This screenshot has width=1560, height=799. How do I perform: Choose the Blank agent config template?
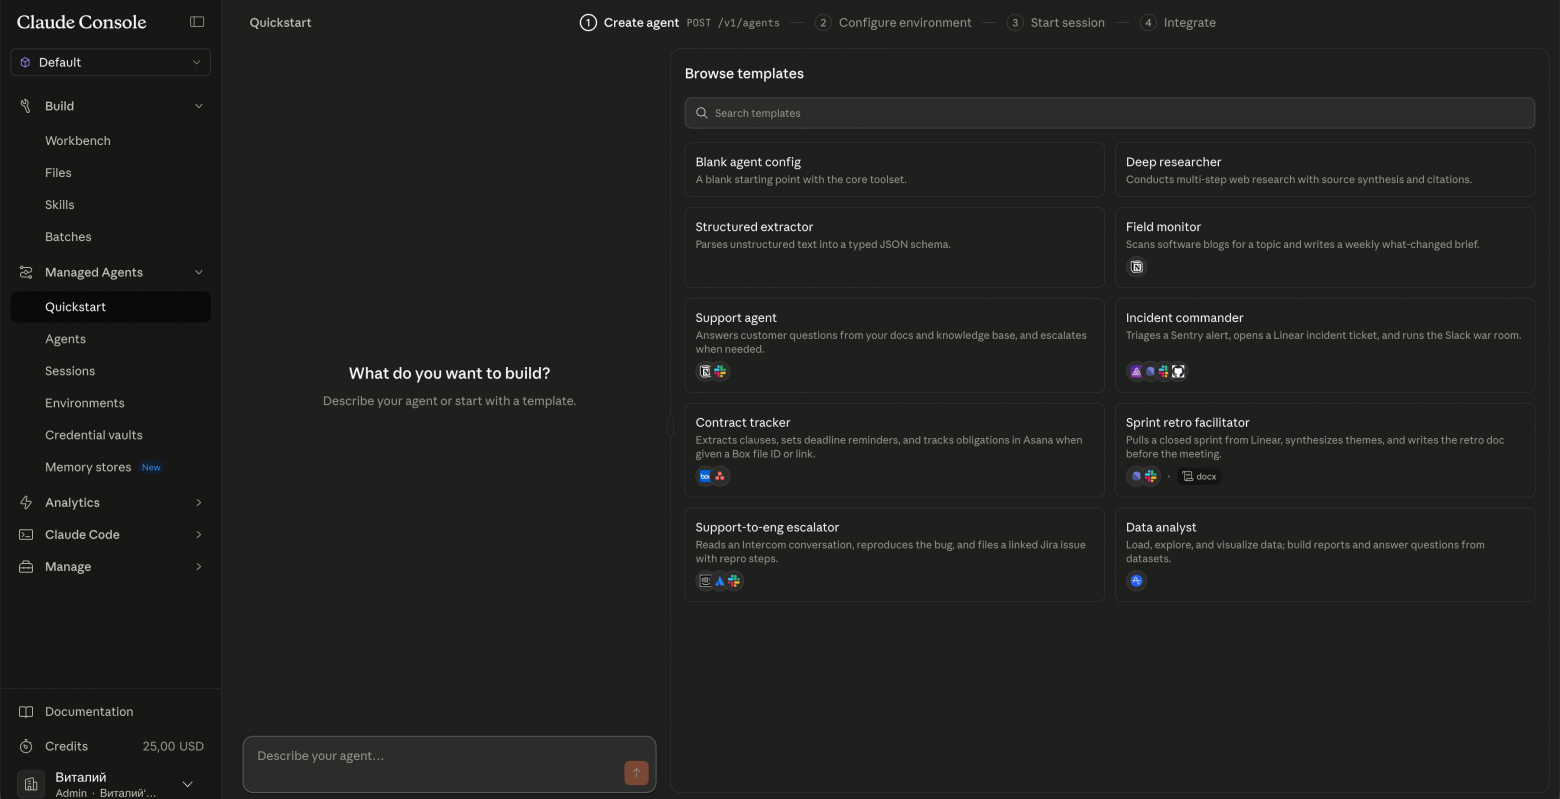tap(894, 170)
